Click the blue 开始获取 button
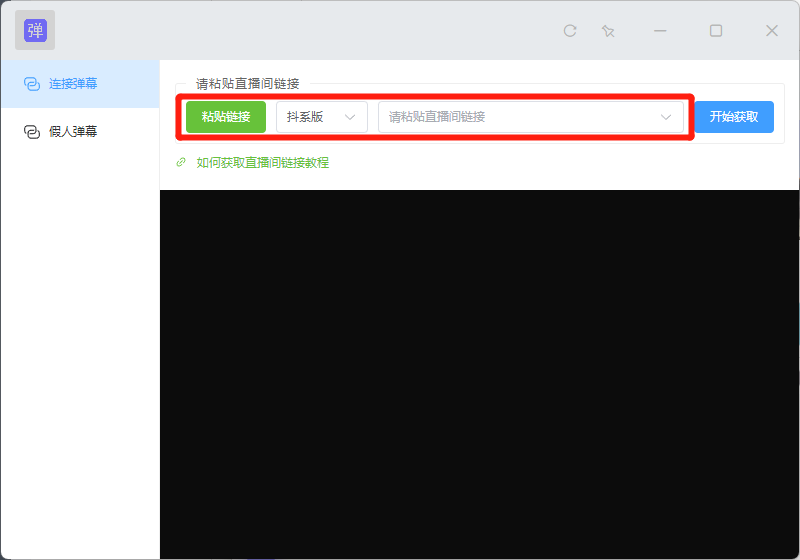This screenshot has height=560, width=800. coord(734,117)
